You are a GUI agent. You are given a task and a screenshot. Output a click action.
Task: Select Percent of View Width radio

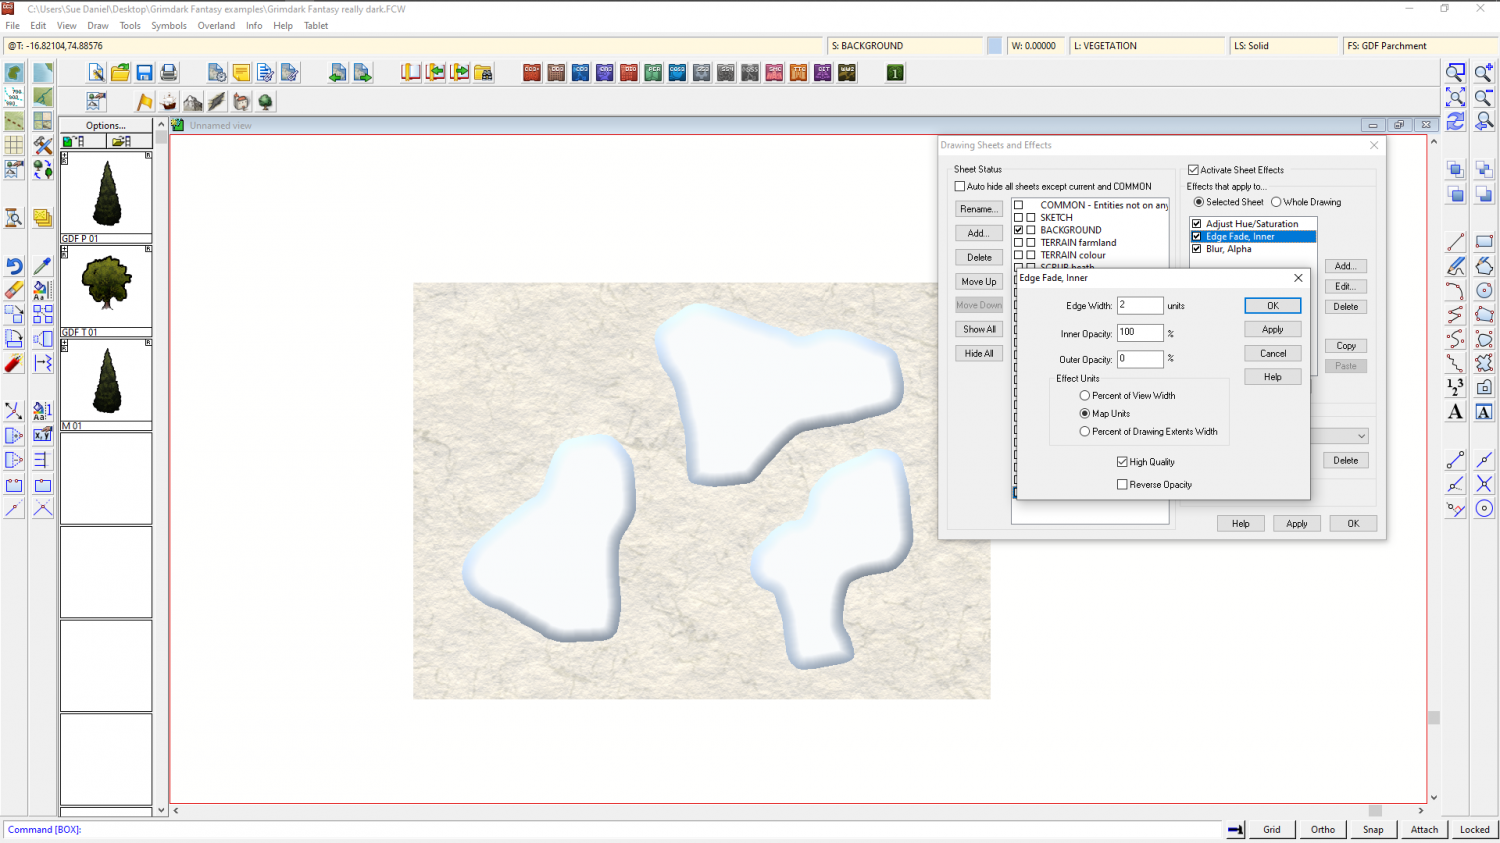coord(1085,396)
